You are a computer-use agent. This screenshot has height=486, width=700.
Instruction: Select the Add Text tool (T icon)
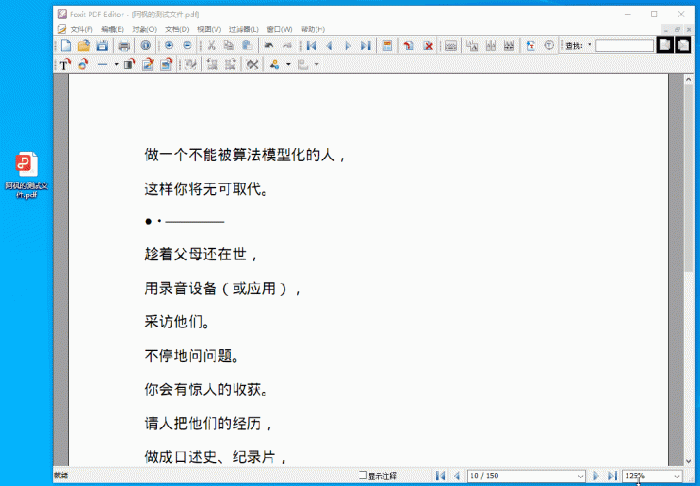(x=65, y=65)
